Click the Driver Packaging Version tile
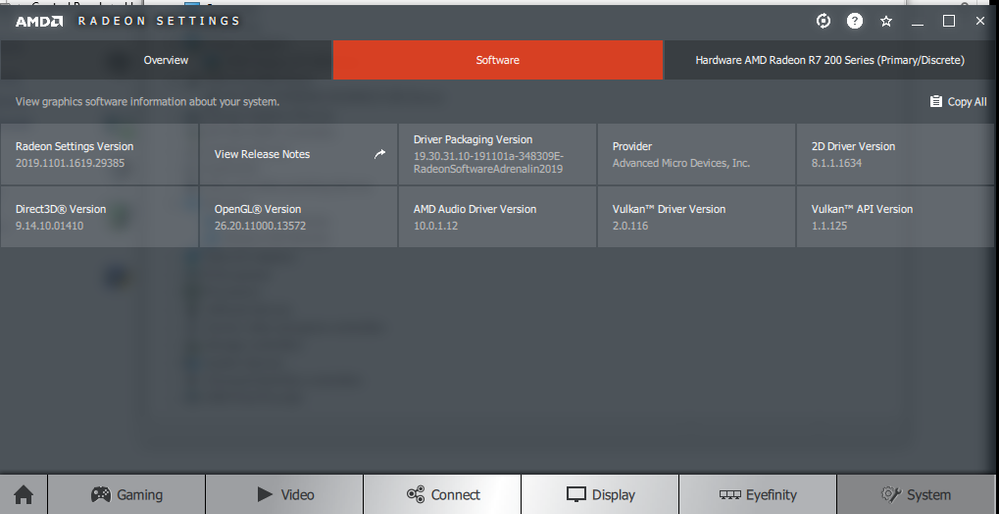The width and height of the screenshot is (999, 514). (x=497, y=154)
